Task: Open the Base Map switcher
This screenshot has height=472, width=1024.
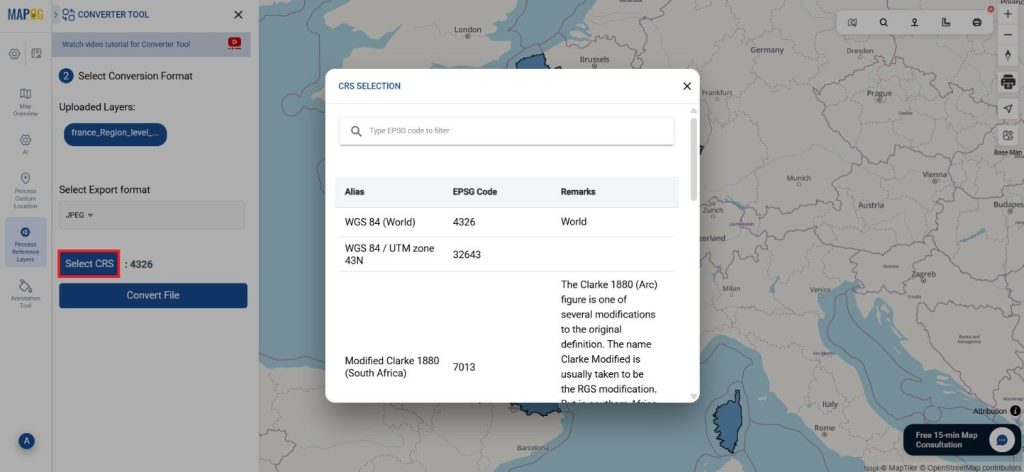Action: tap(1007, 139)
